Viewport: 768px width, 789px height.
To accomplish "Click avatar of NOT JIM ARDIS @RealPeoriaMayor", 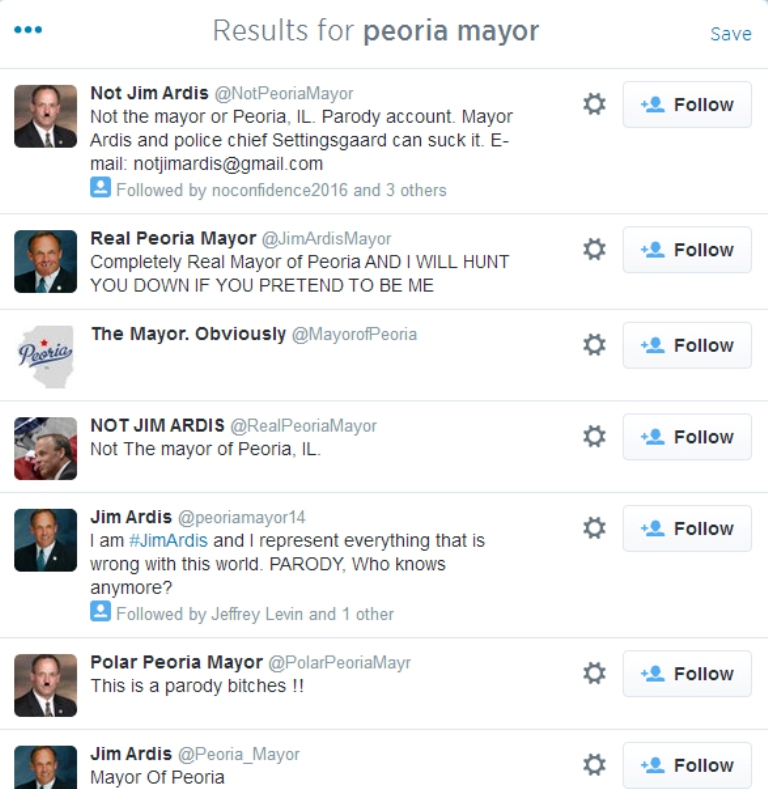I will tap(45, 448).
